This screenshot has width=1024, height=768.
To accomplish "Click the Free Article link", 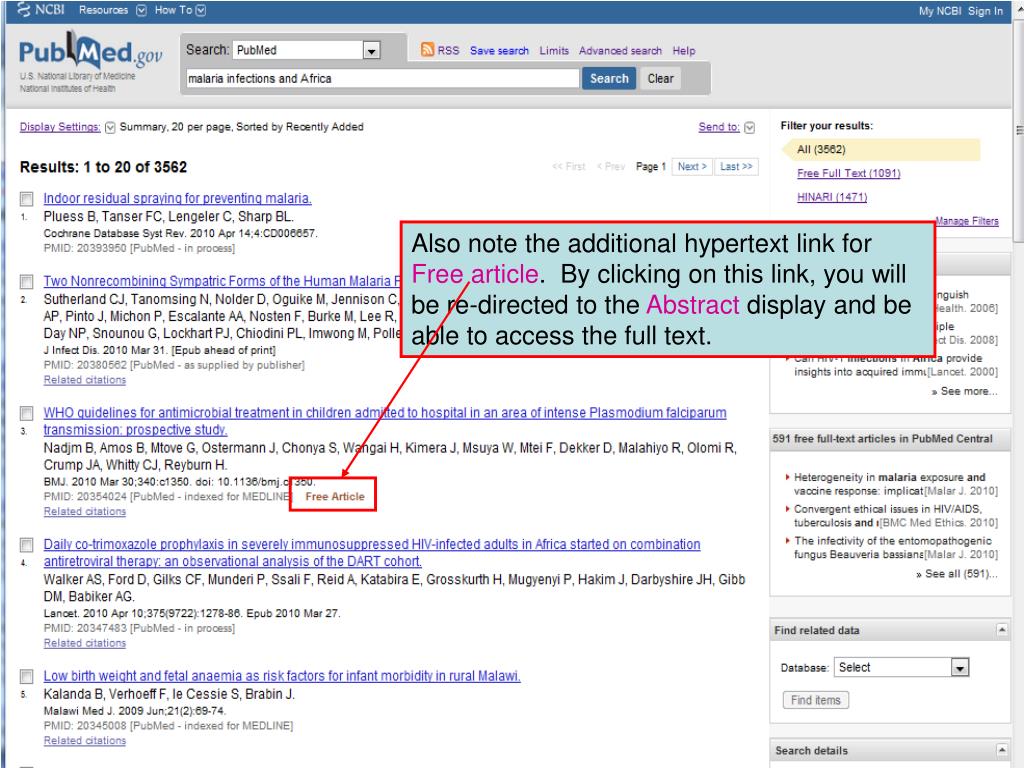I will click(335, 496).
